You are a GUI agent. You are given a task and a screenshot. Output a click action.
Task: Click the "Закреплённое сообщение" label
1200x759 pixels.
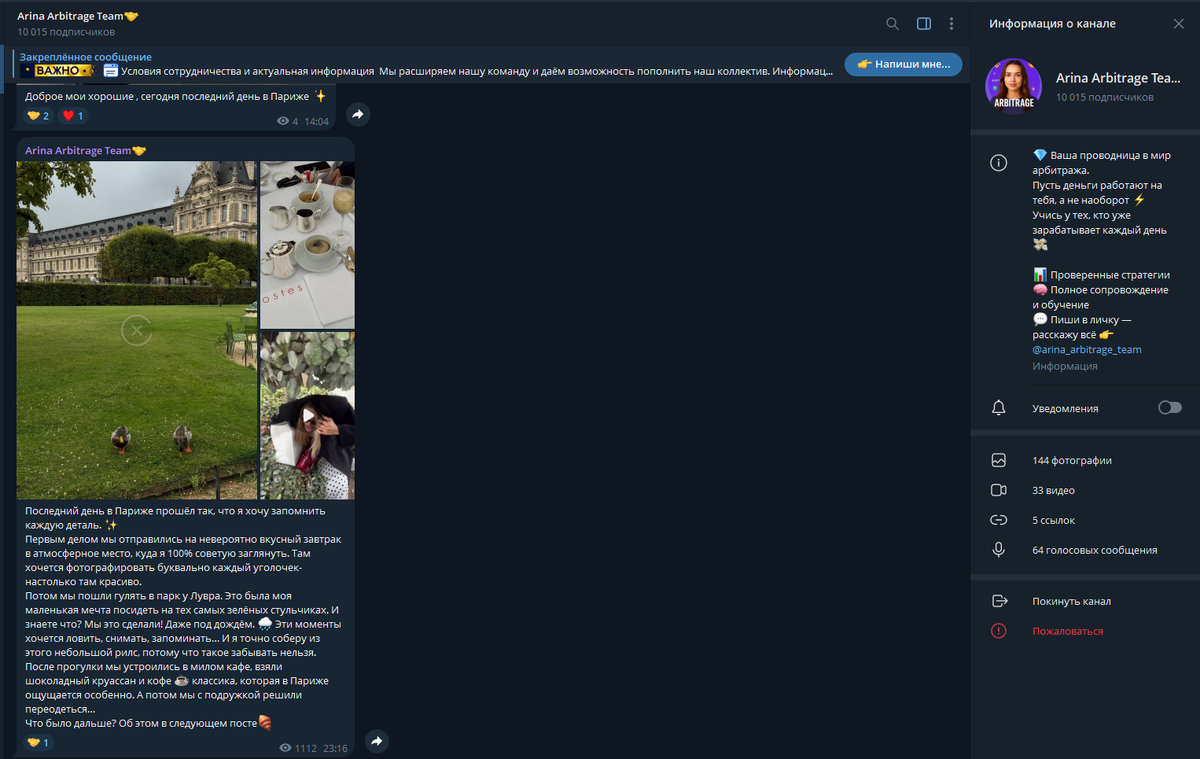point(86,57)
